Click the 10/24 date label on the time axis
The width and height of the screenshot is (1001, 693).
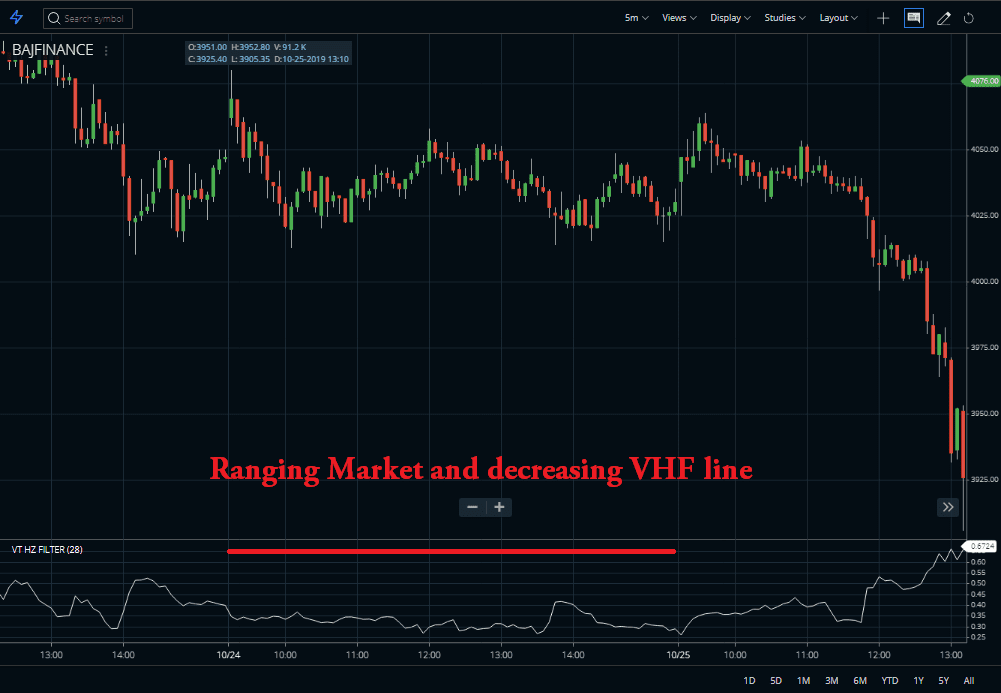point(228,655)
